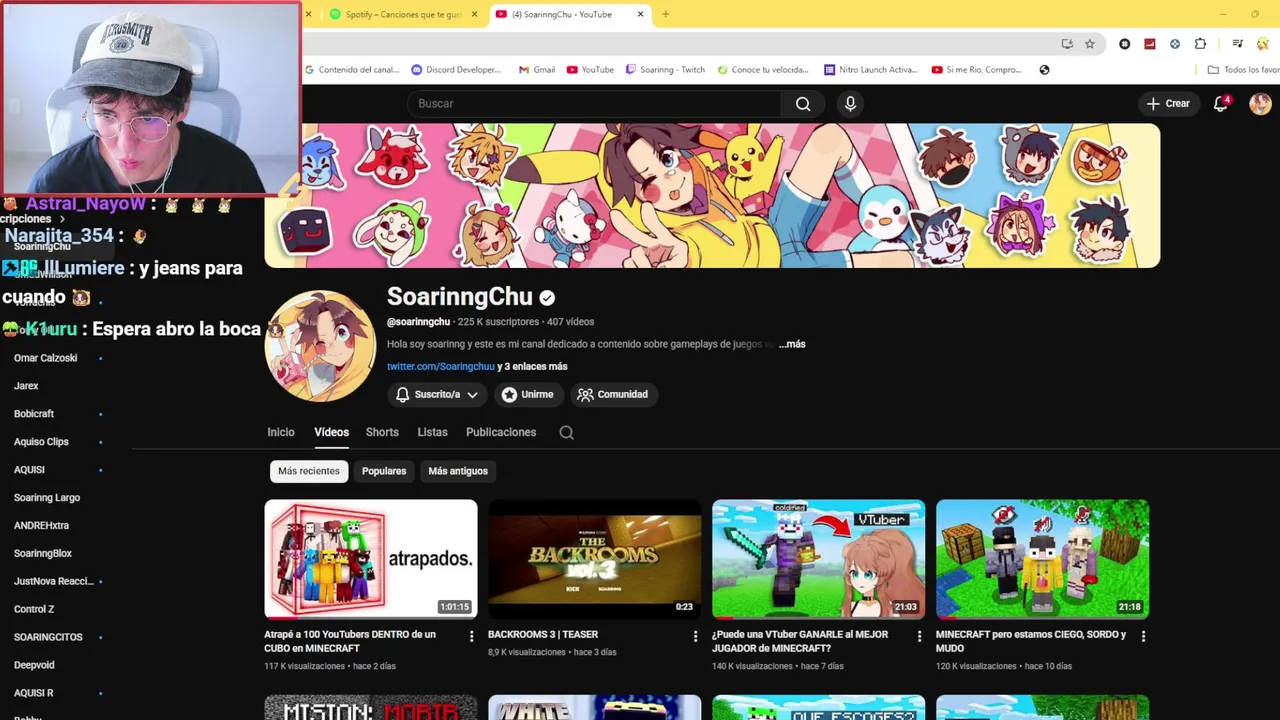Open the media control icon in the browser toolbar
Viewport: 1280px width, 720px height.
[x=1237, y=44]
